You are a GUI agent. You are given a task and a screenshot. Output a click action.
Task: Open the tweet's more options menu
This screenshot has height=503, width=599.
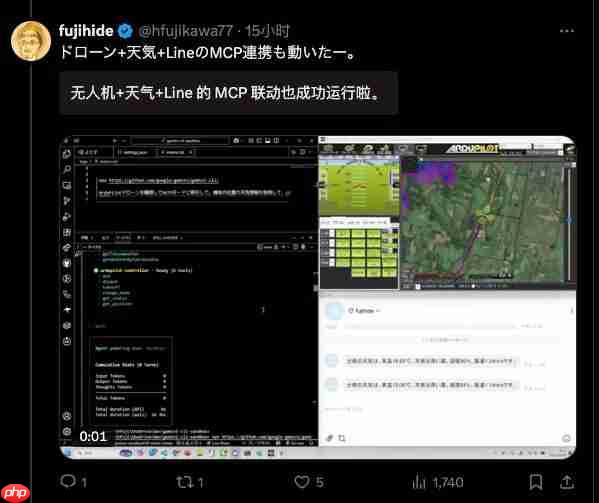click(567, 31)
